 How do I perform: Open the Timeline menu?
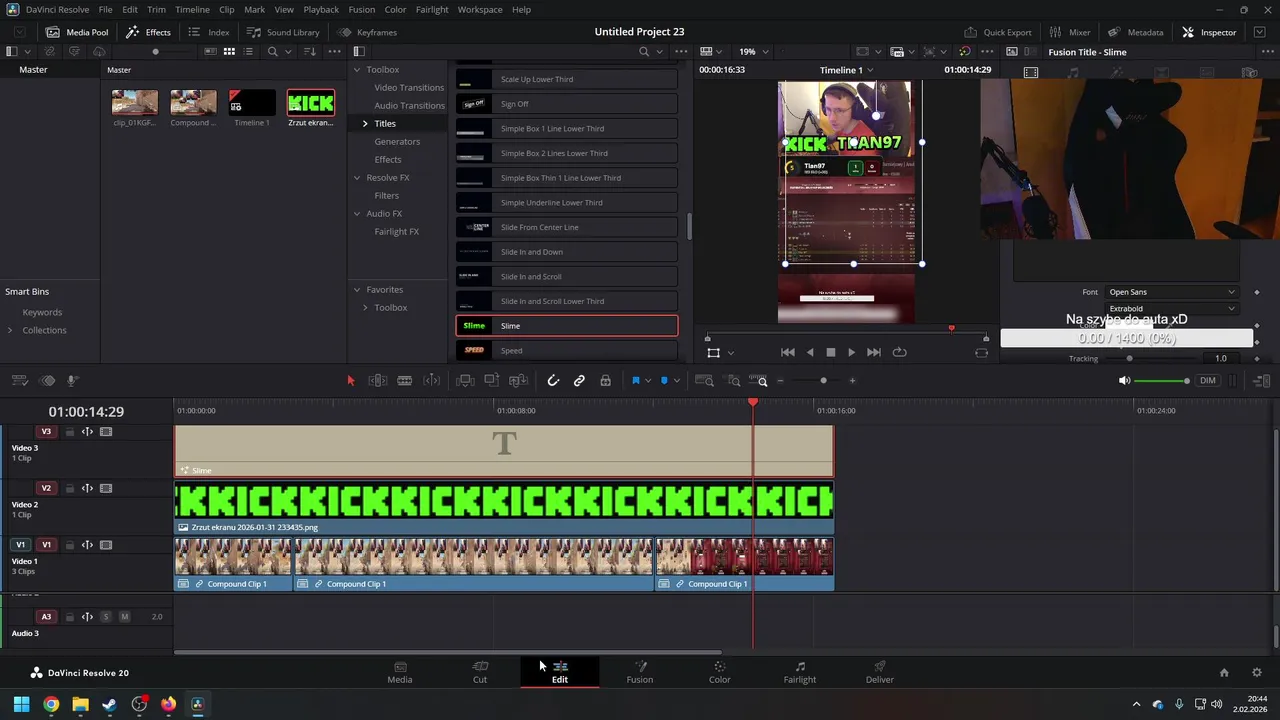pyautogui.click(x=192, y=9)
